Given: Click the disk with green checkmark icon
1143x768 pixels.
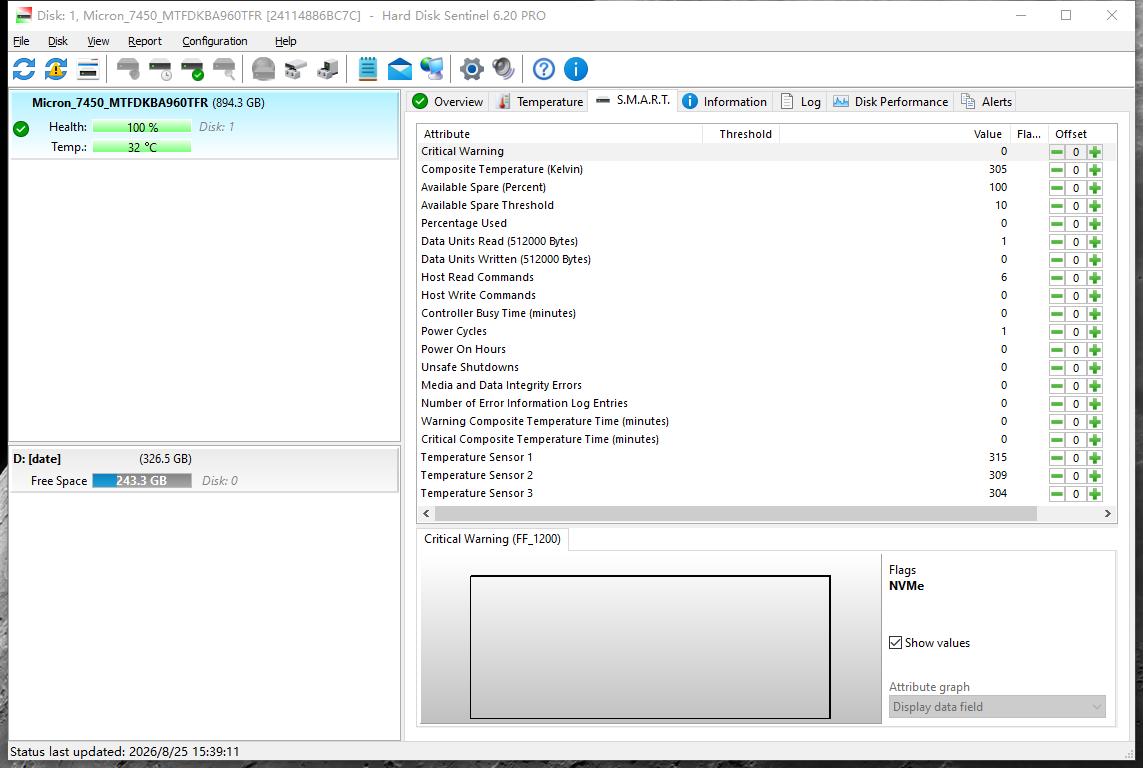Looking at the screenshot, I should [192, 69].
